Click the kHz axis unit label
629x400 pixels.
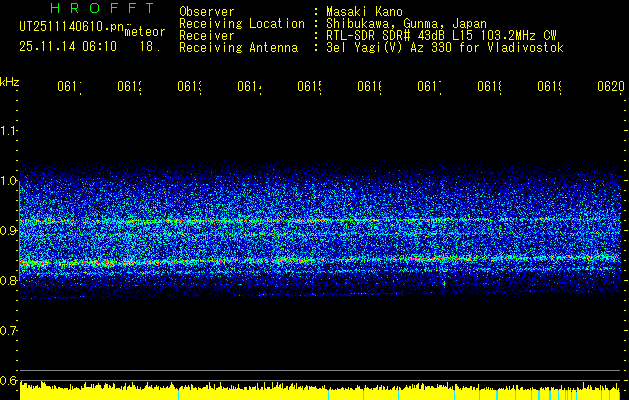10,82
